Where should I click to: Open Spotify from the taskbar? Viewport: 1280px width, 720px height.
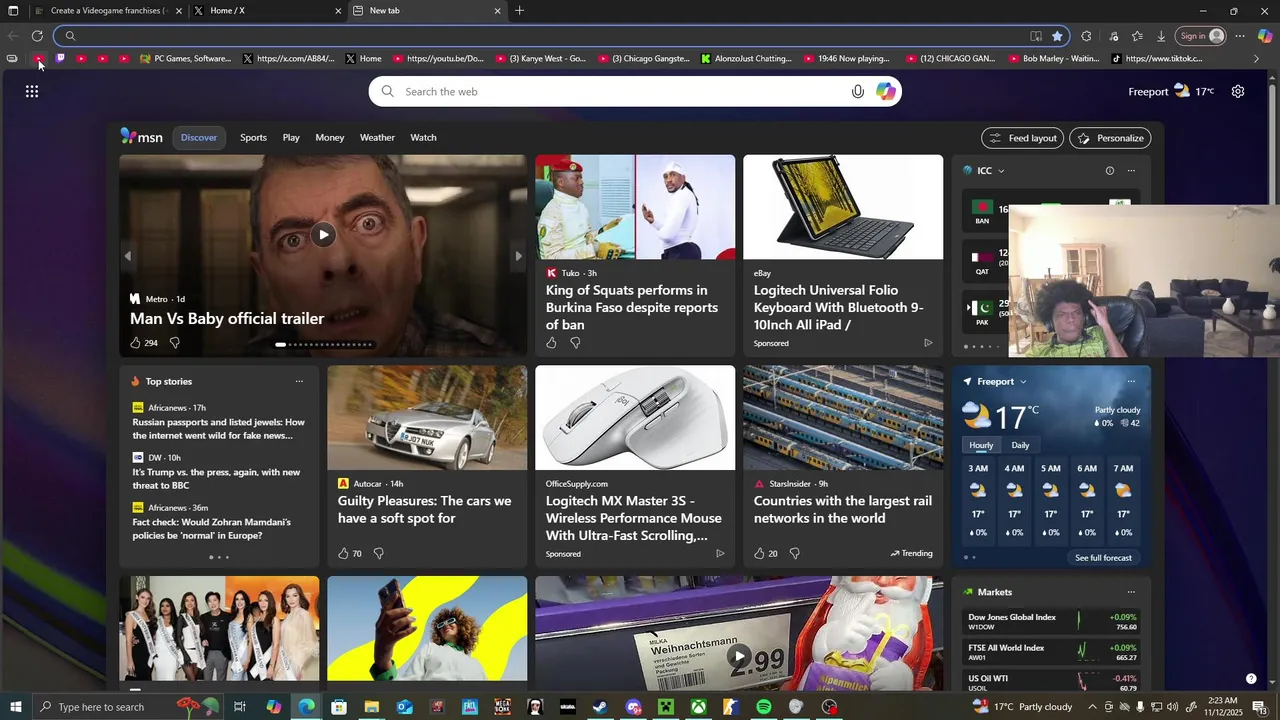tap(764, 707)
